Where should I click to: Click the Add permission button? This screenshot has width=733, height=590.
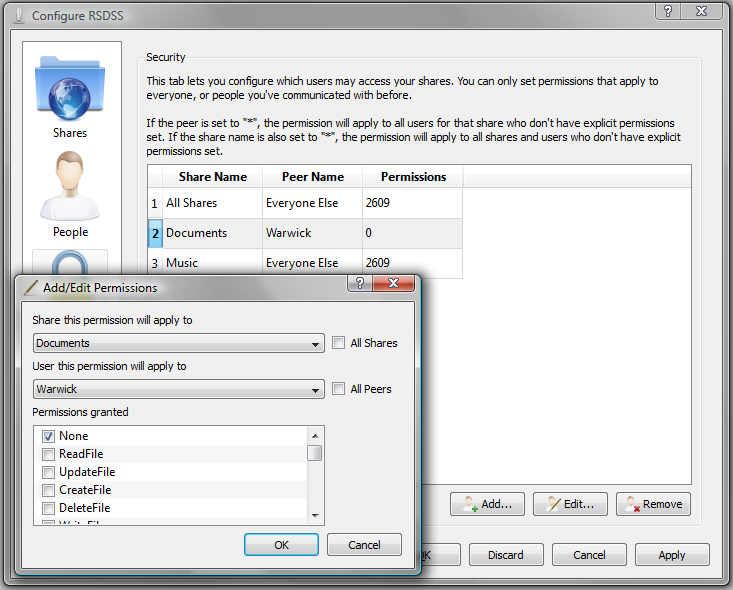click(487, 504)
